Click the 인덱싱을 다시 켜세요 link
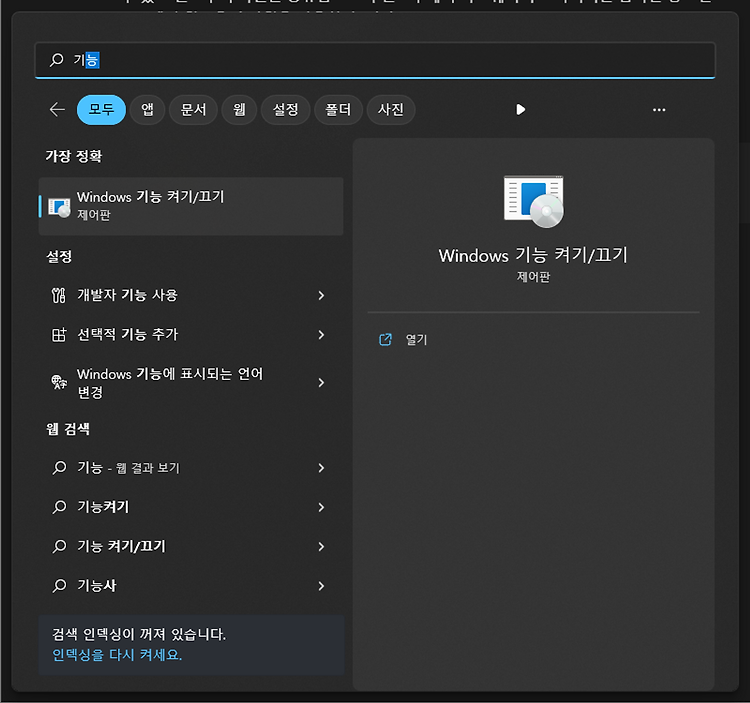 pos(117,654)
